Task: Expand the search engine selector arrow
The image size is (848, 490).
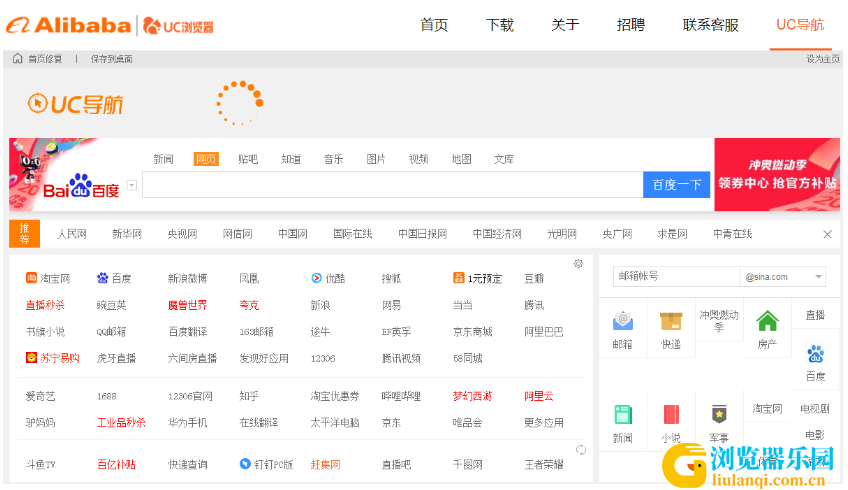Action: [131, 185]
